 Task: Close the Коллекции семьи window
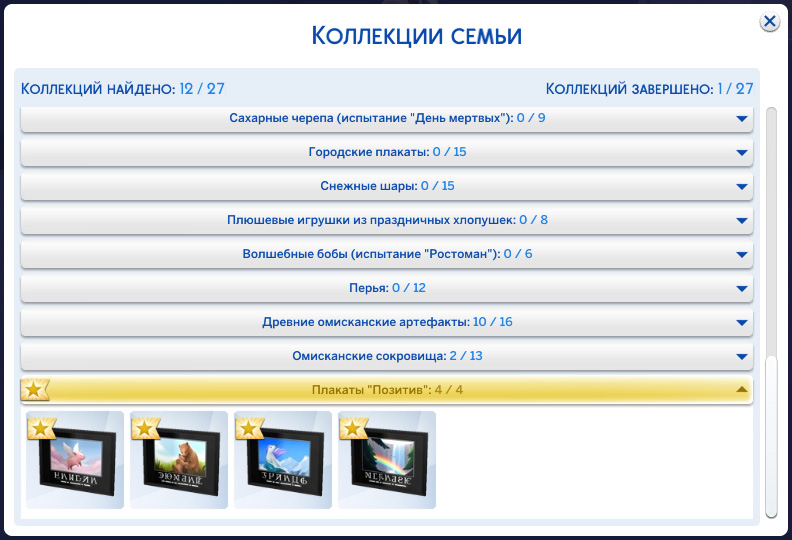point(769,22)
